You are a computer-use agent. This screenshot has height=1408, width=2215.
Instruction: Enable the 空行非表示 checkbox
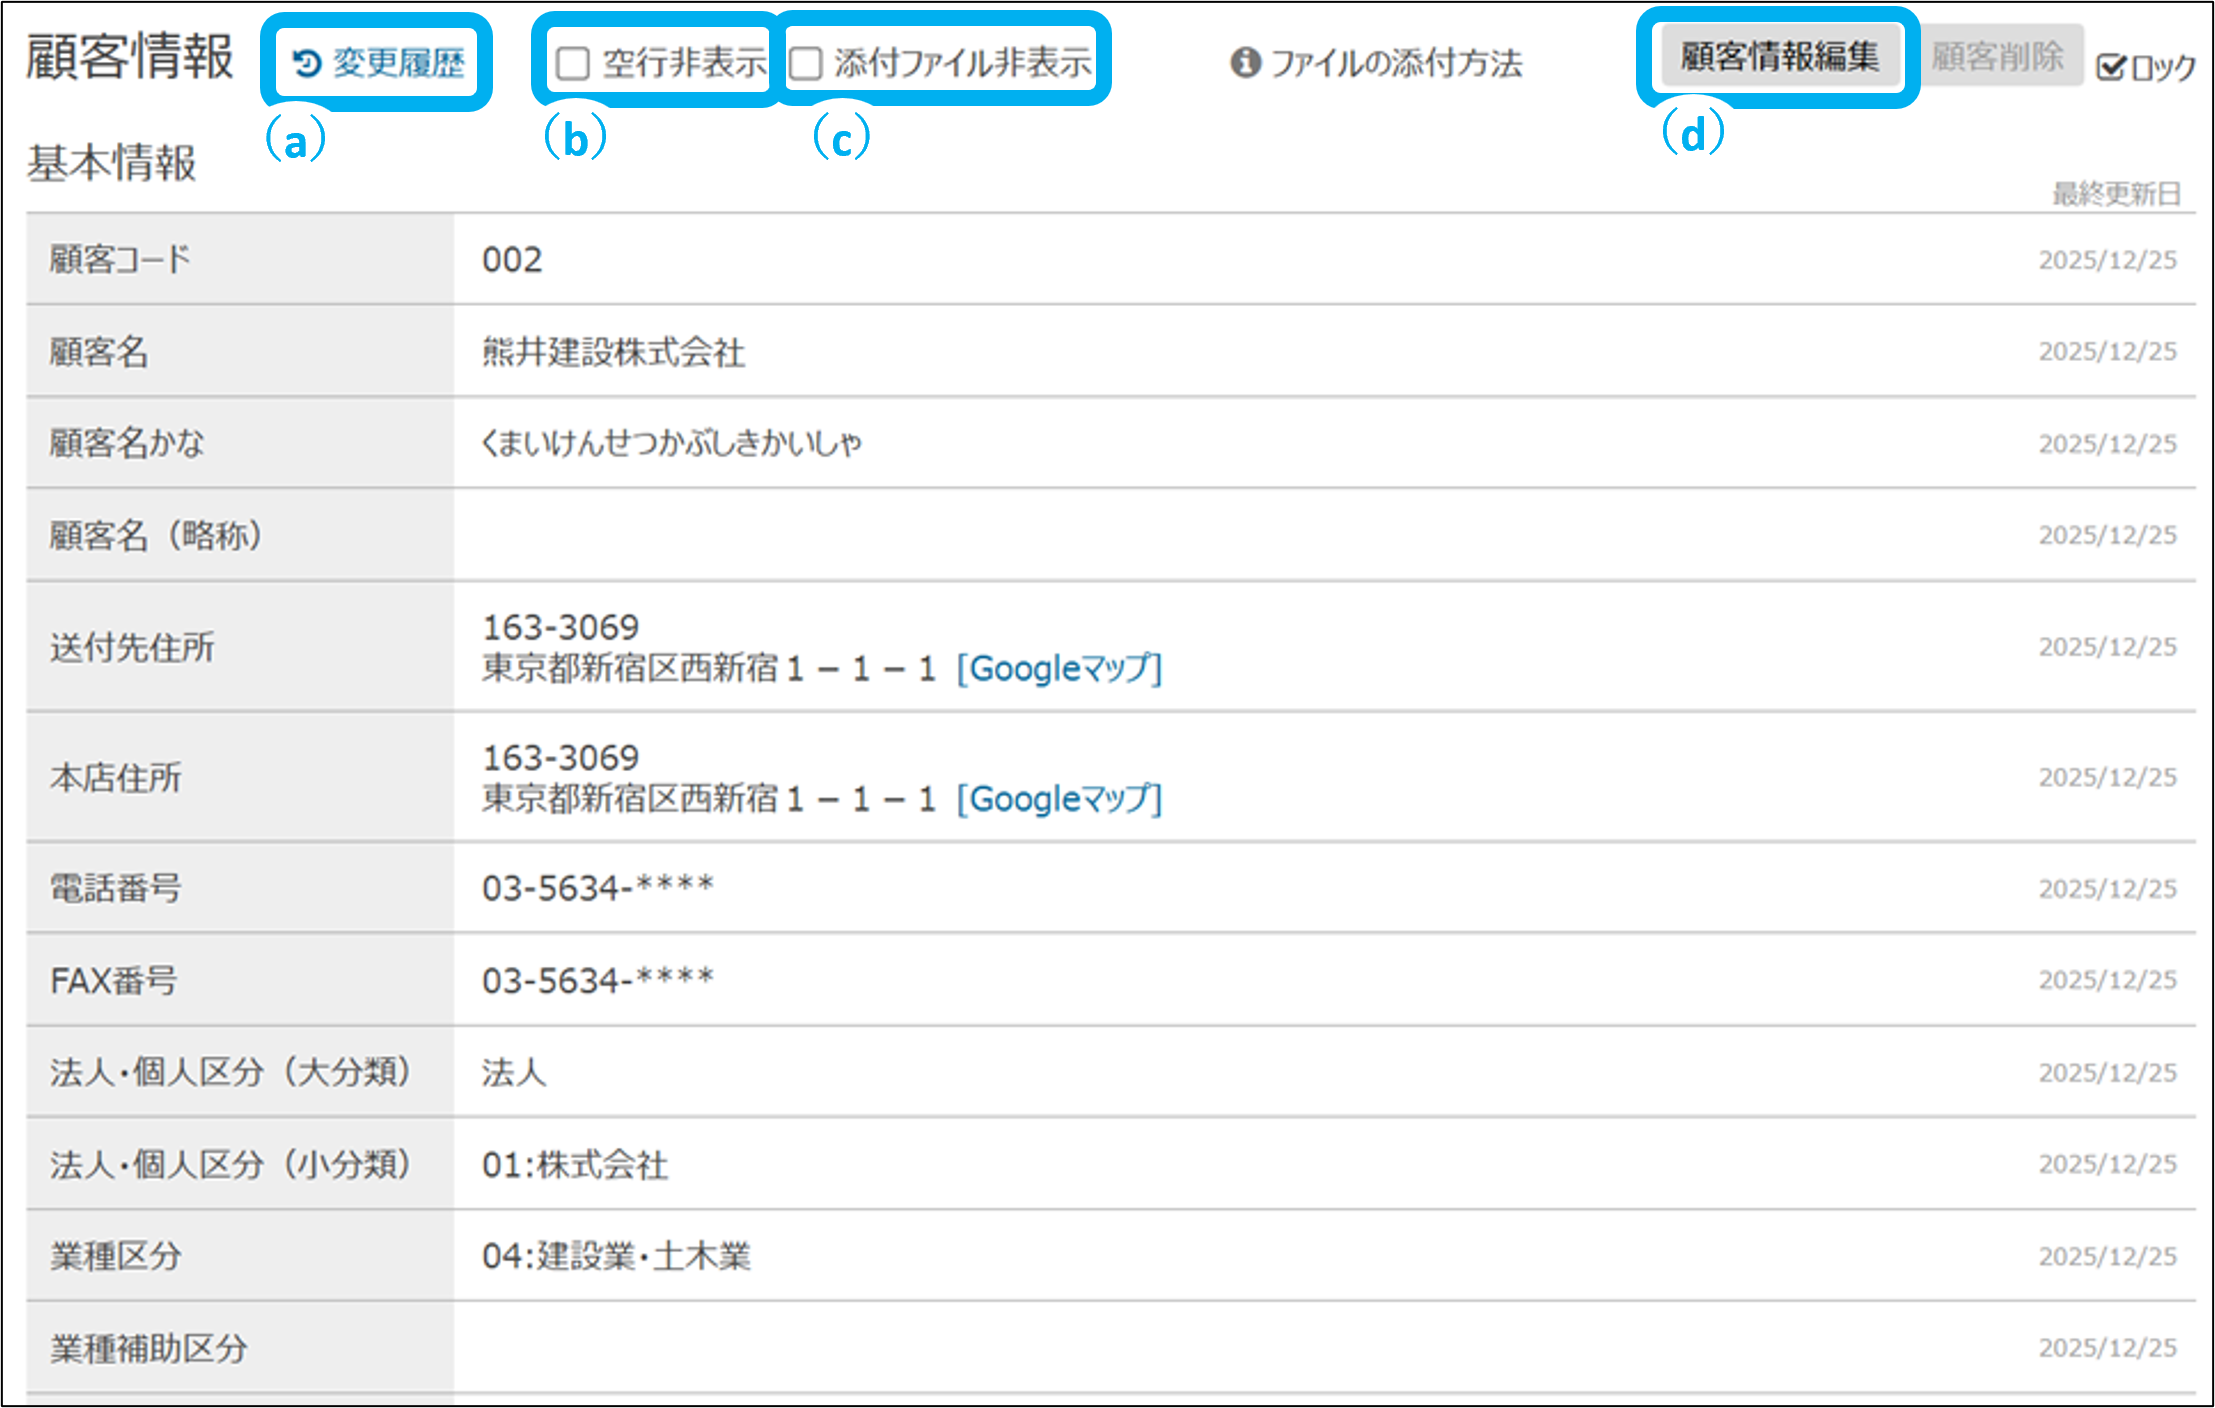(573, 64)
